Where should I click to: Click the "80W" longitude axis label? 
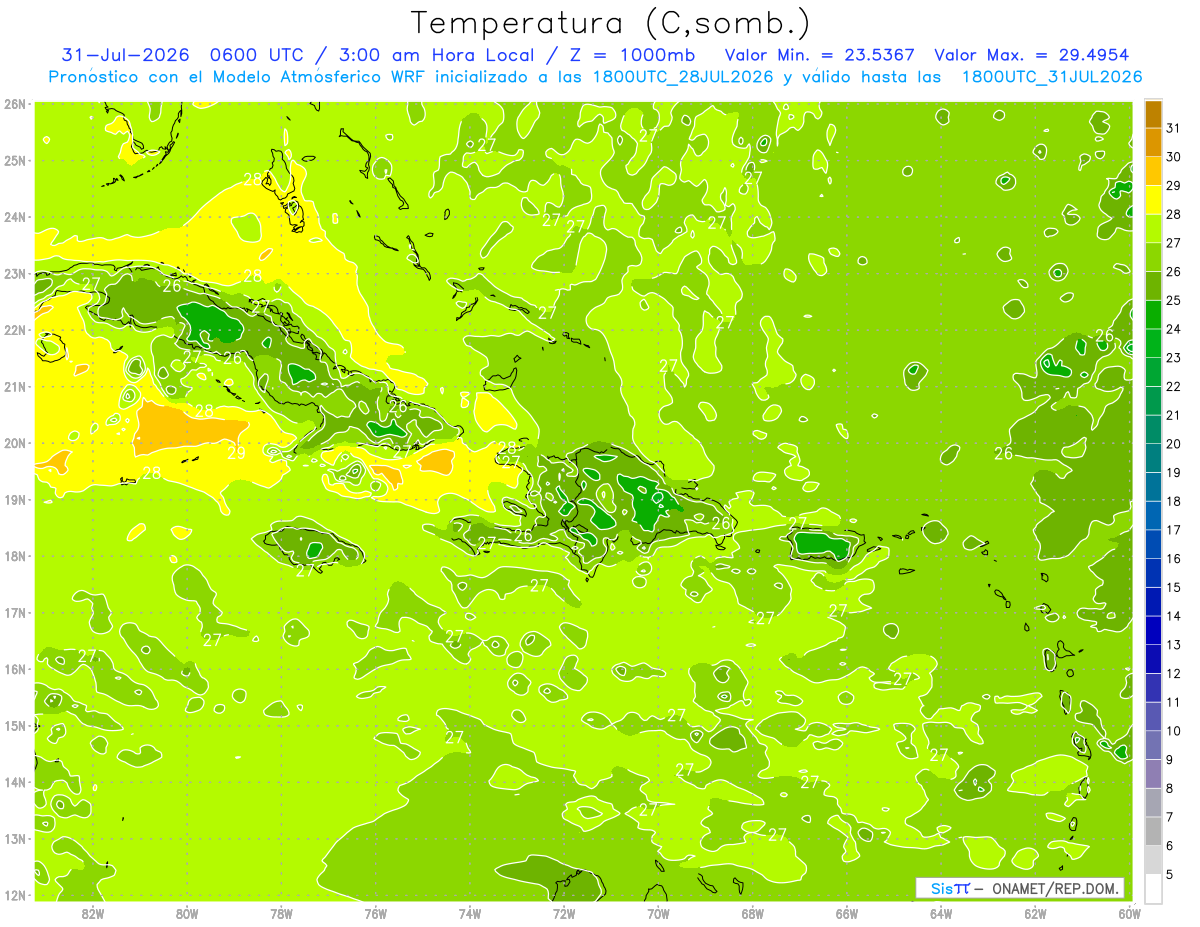click(x=186, y=913)
